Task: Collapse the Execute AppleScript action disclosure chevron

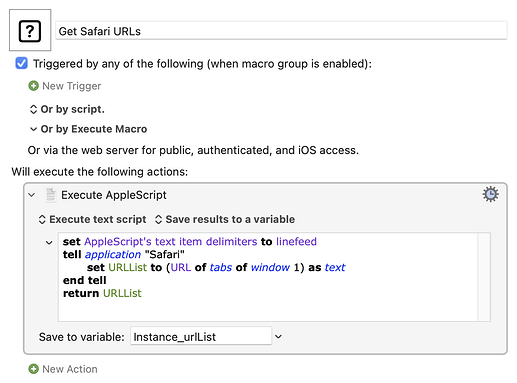Action: point(32,195)
